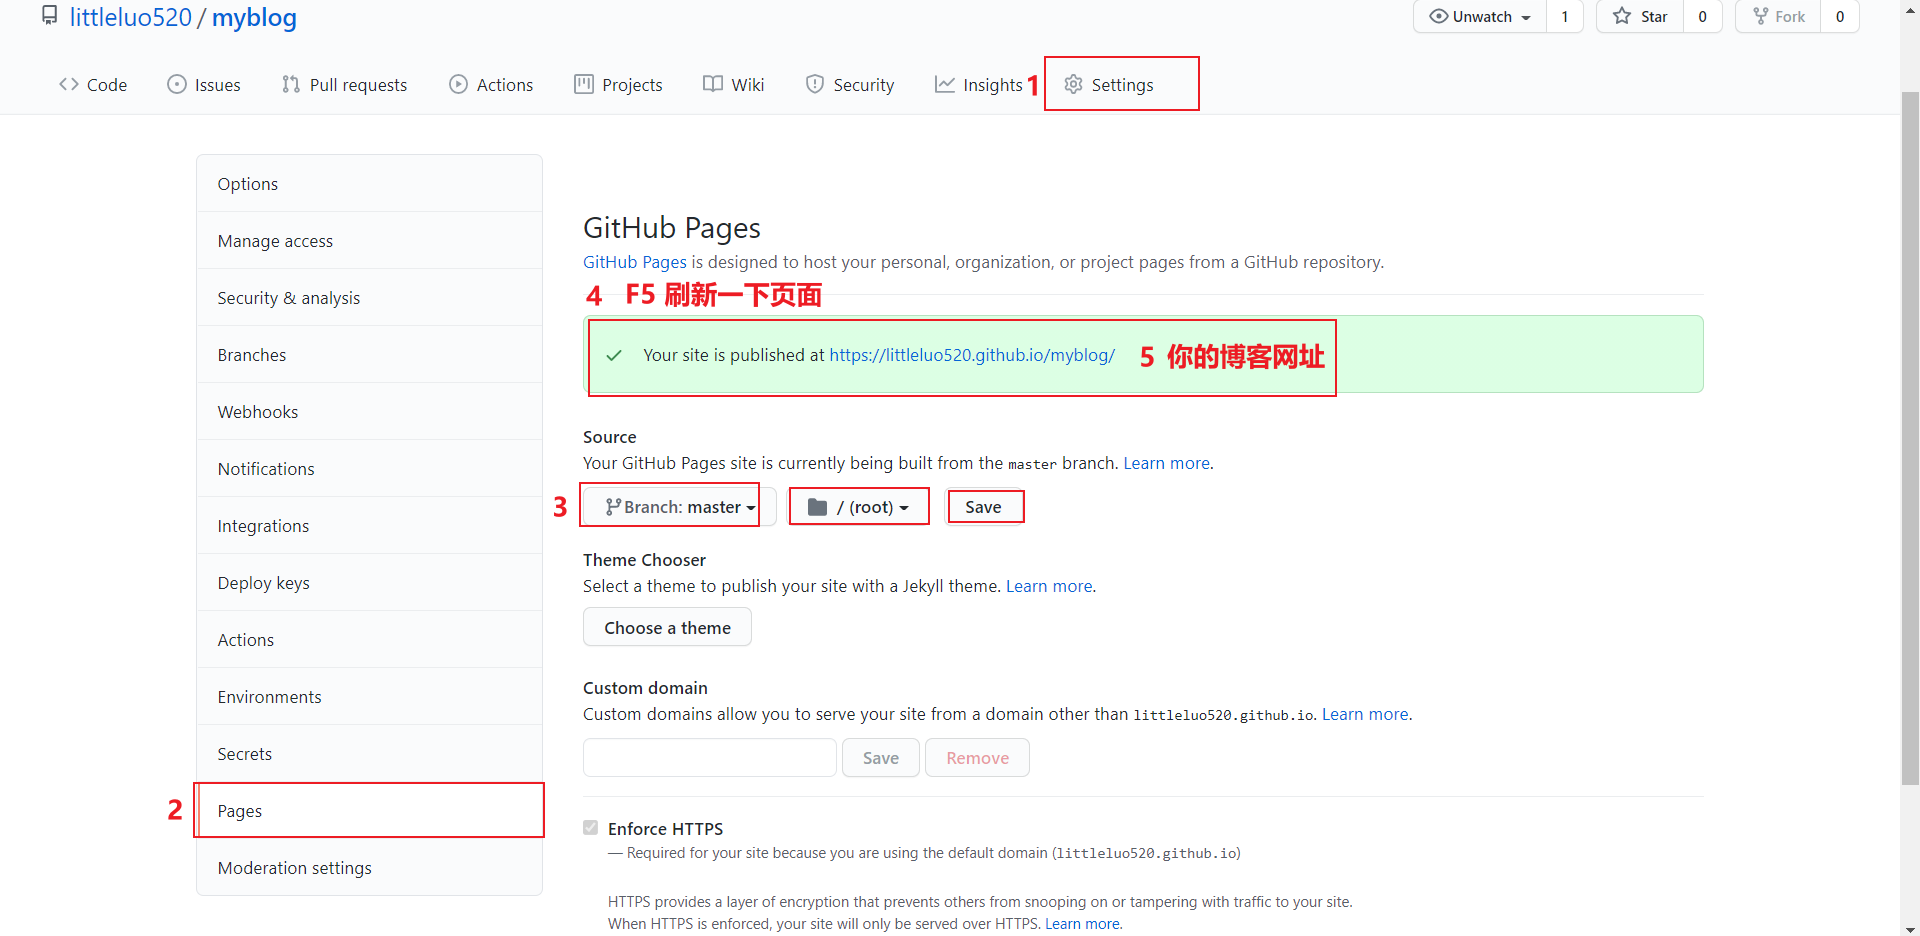Toggle the Enforce HTTPS checkbox
The image size is (1920, 936).
click(x=591, y=828)
